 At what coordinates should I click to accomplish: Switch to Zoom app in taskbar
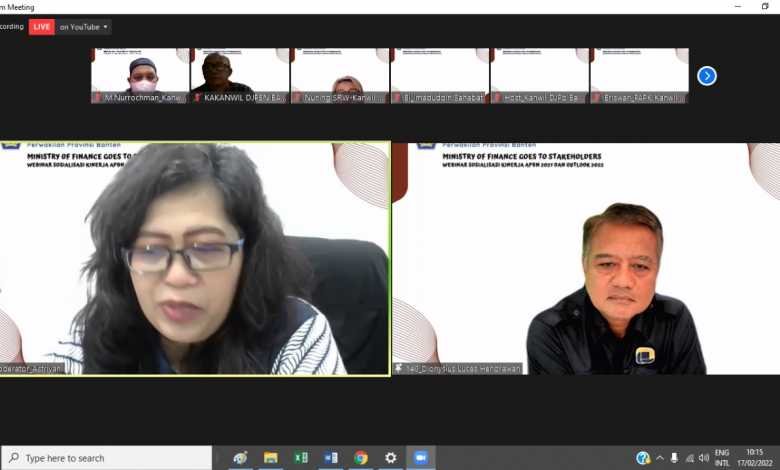(420, 458)
